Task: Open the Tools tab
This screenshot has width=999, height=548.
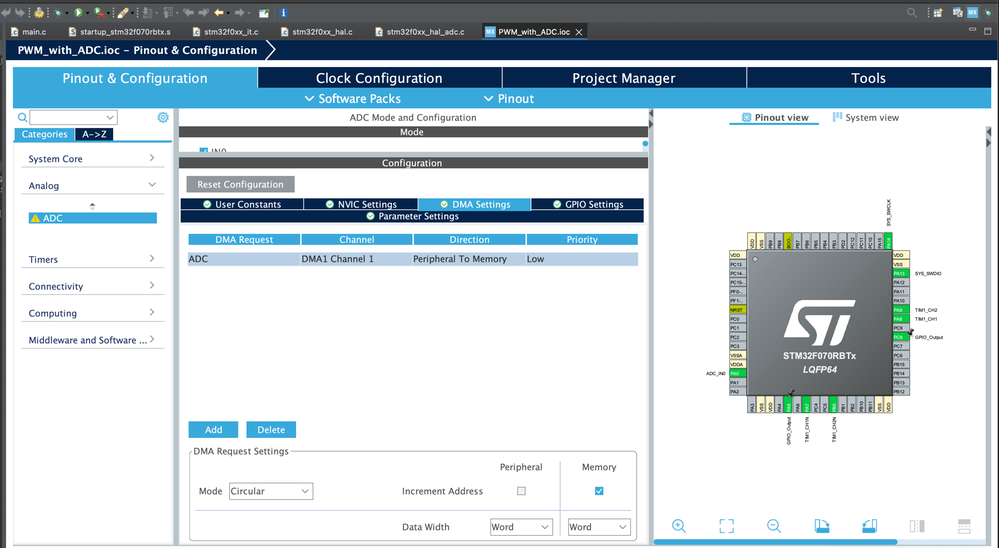Action: pyautogui.click(x=868, y=78)
